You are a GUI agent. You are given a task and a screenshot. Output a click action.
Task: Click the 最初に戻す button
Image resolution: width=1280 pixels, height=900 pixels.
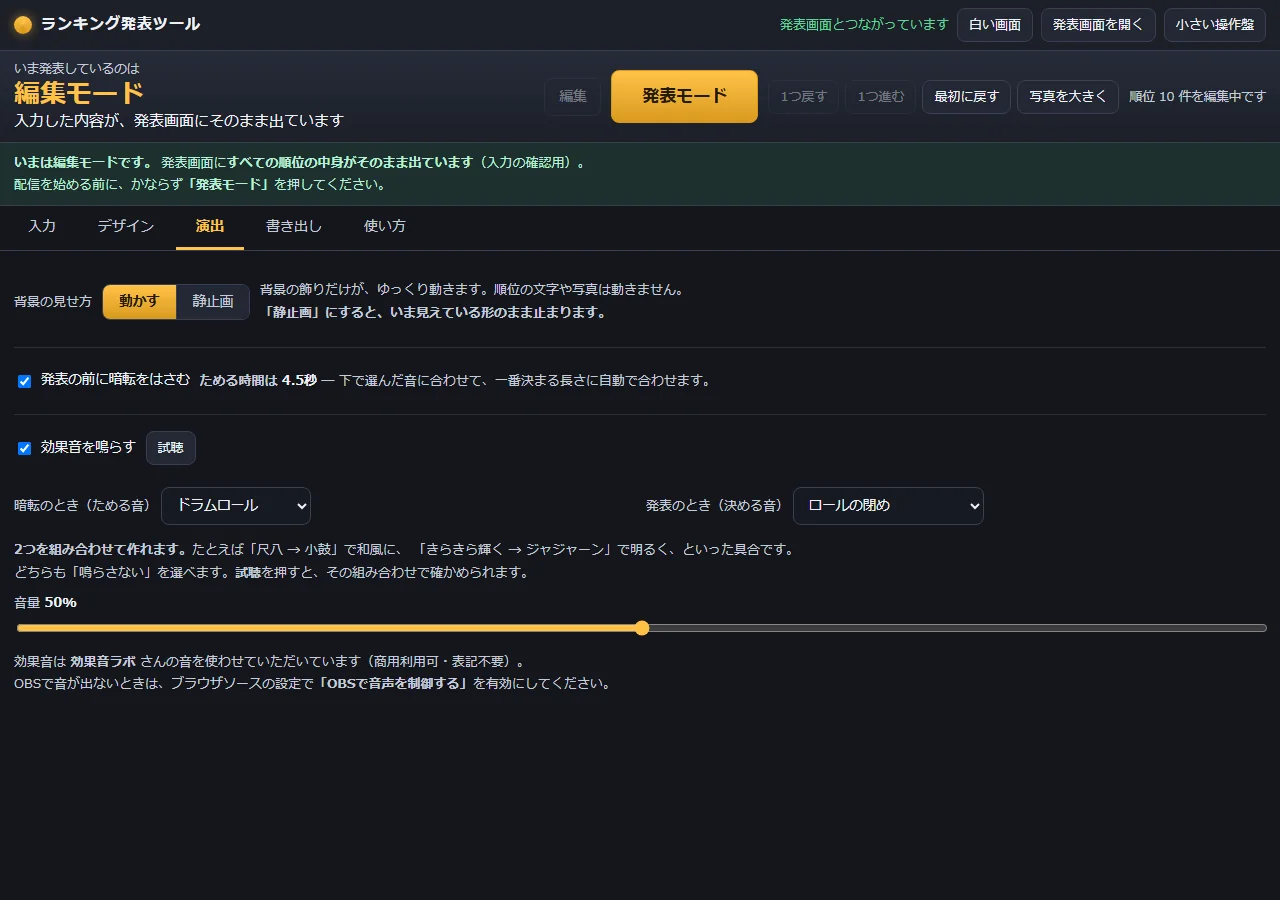click(966, 97)
